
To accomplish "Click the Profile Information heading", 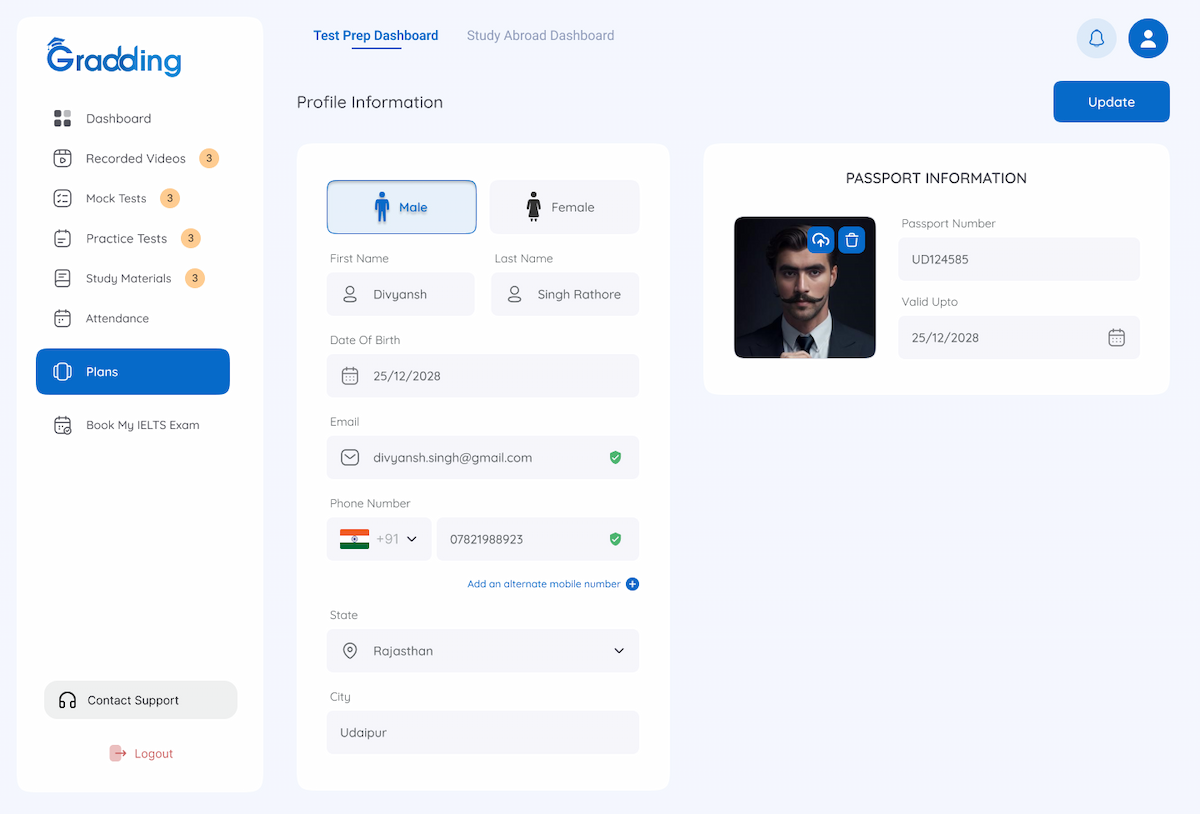I will click(370, 102).
